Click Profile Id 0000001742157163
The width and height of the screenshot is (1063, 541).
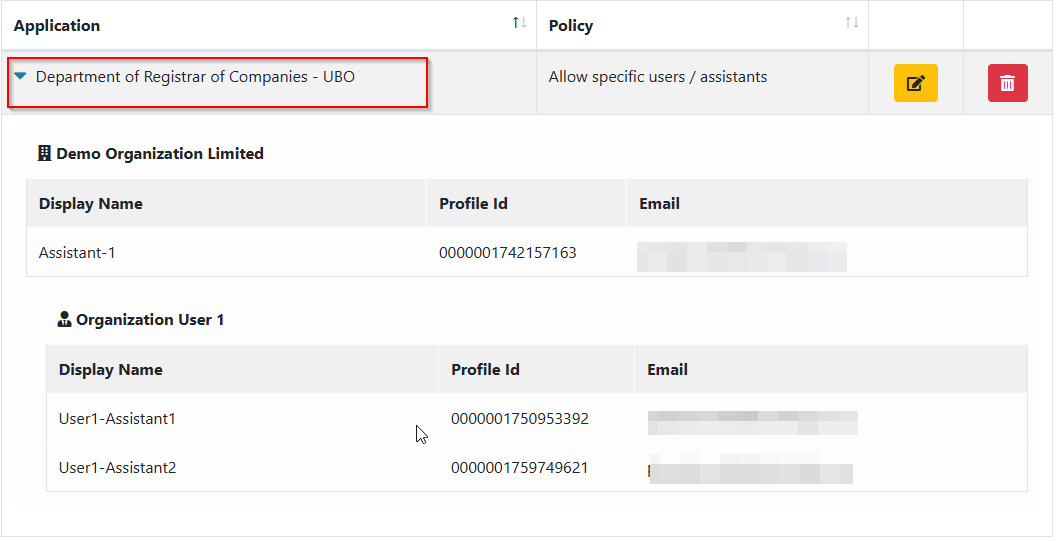coord(507,253)
